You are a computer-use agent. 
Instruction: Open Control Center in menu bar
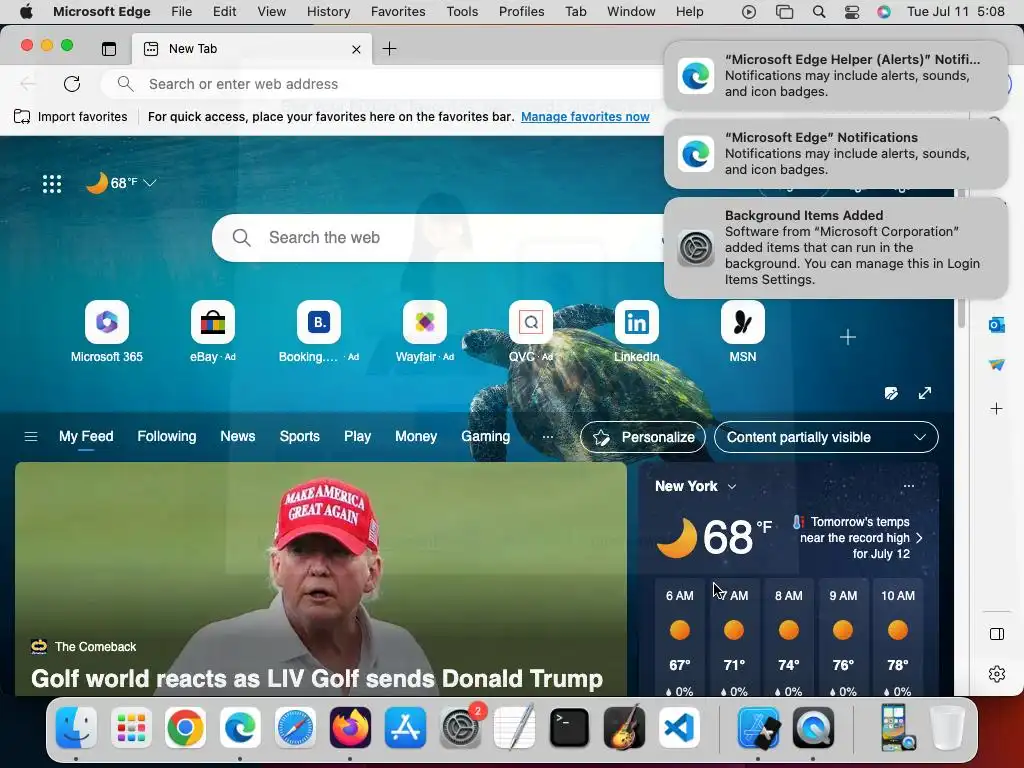coord(852,12)
